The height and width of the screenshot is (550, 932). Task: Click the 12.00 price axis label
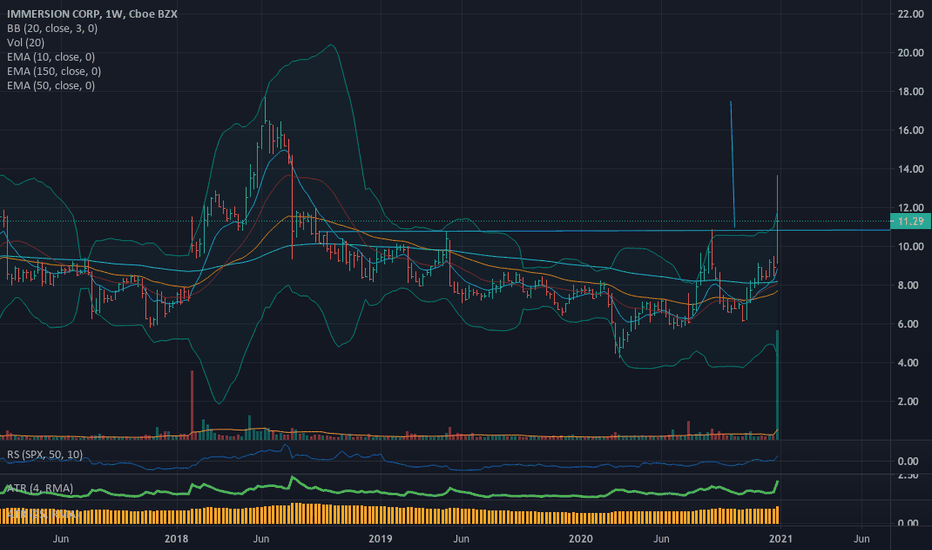click(x=911, y=208)
